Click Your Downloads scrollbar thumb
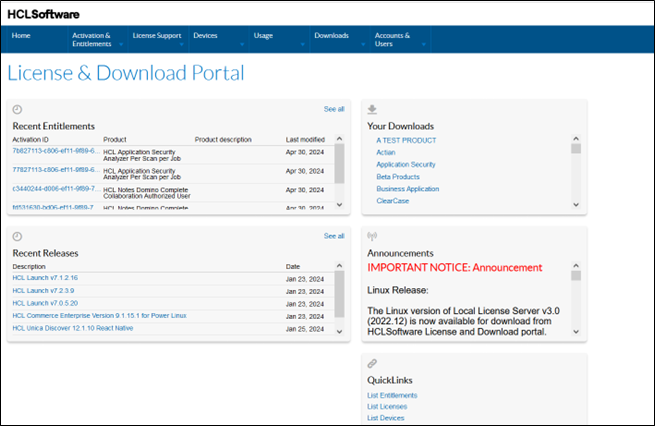655x426 pixels. coord(576,149)
